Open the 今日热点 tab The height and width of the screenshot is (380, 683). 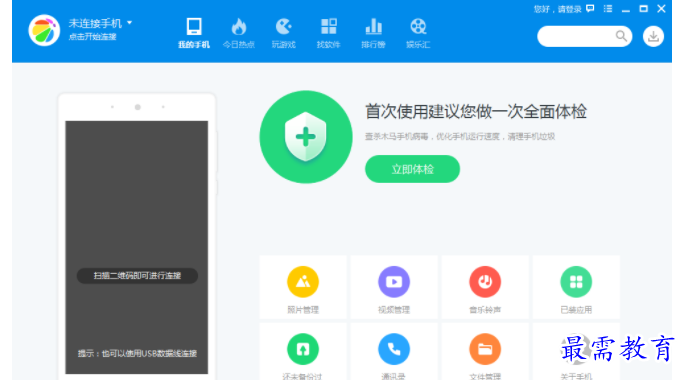click(x=239, y=33)
